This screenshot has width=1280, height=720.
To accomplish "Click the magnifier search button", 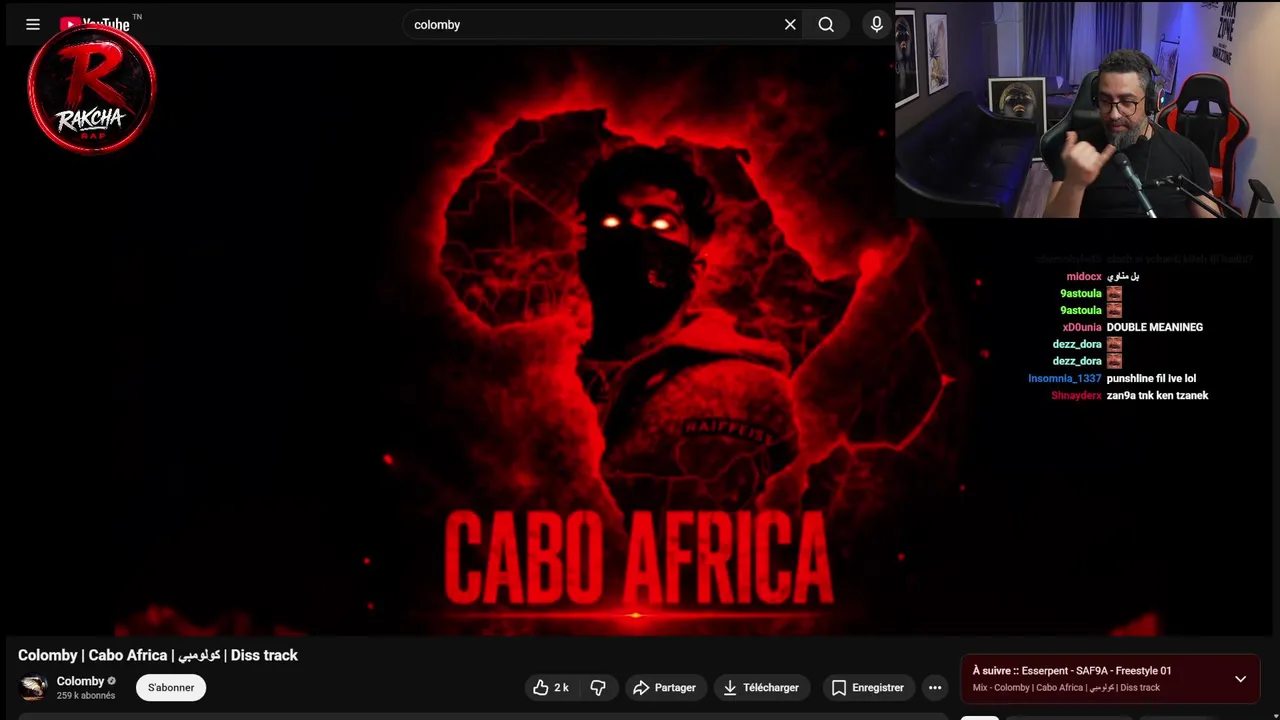I will 826,25.
